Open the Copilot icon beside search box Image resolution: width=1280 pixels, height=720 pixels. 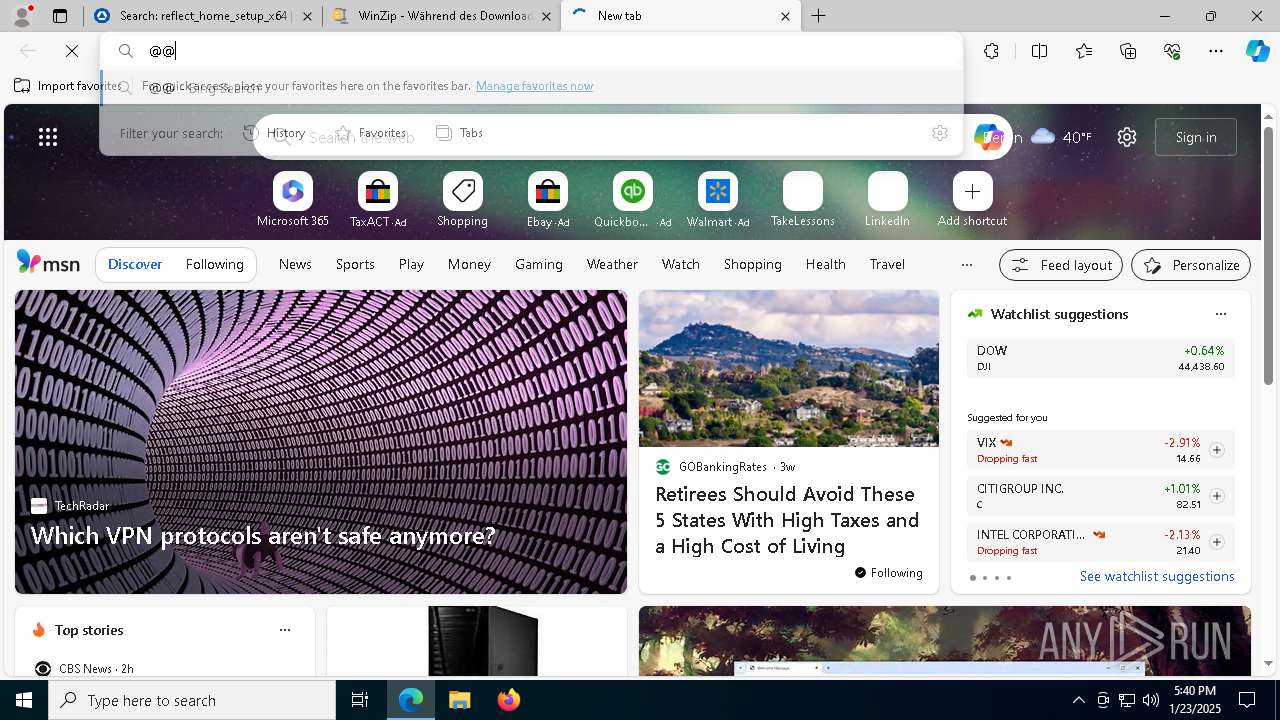tap(988, 137)
